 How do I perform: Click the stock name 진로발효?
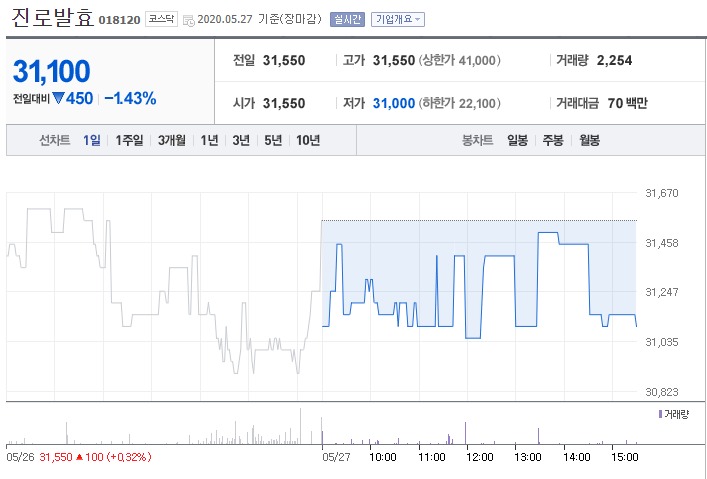52,18
